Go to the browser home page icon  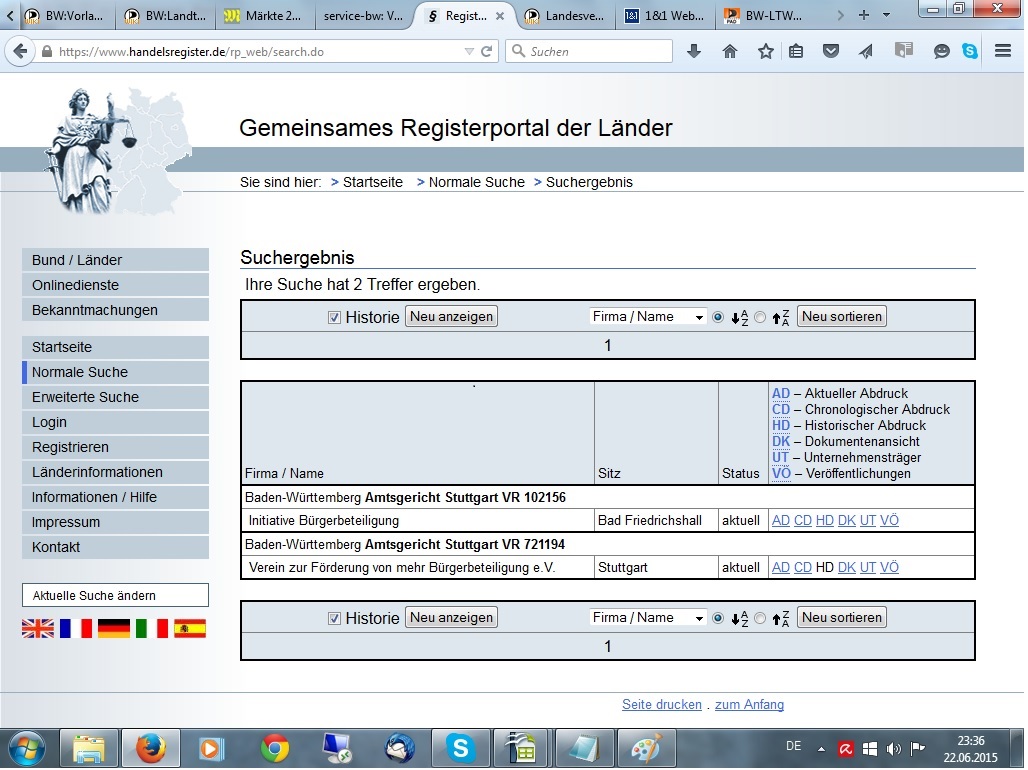730,51
